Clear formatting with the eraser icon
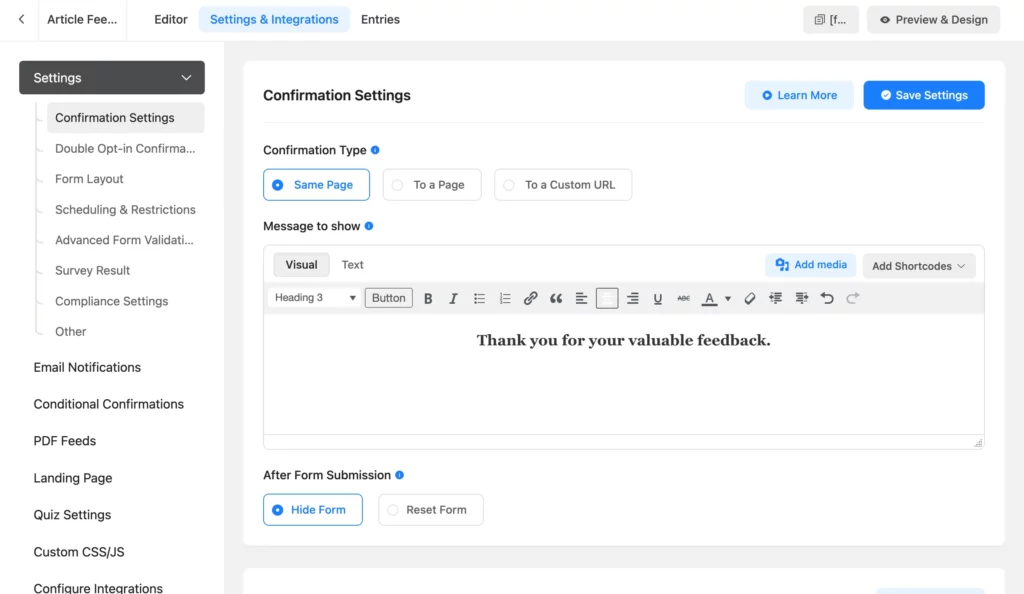The image size is (1024, 594). [x=750, y=298]
